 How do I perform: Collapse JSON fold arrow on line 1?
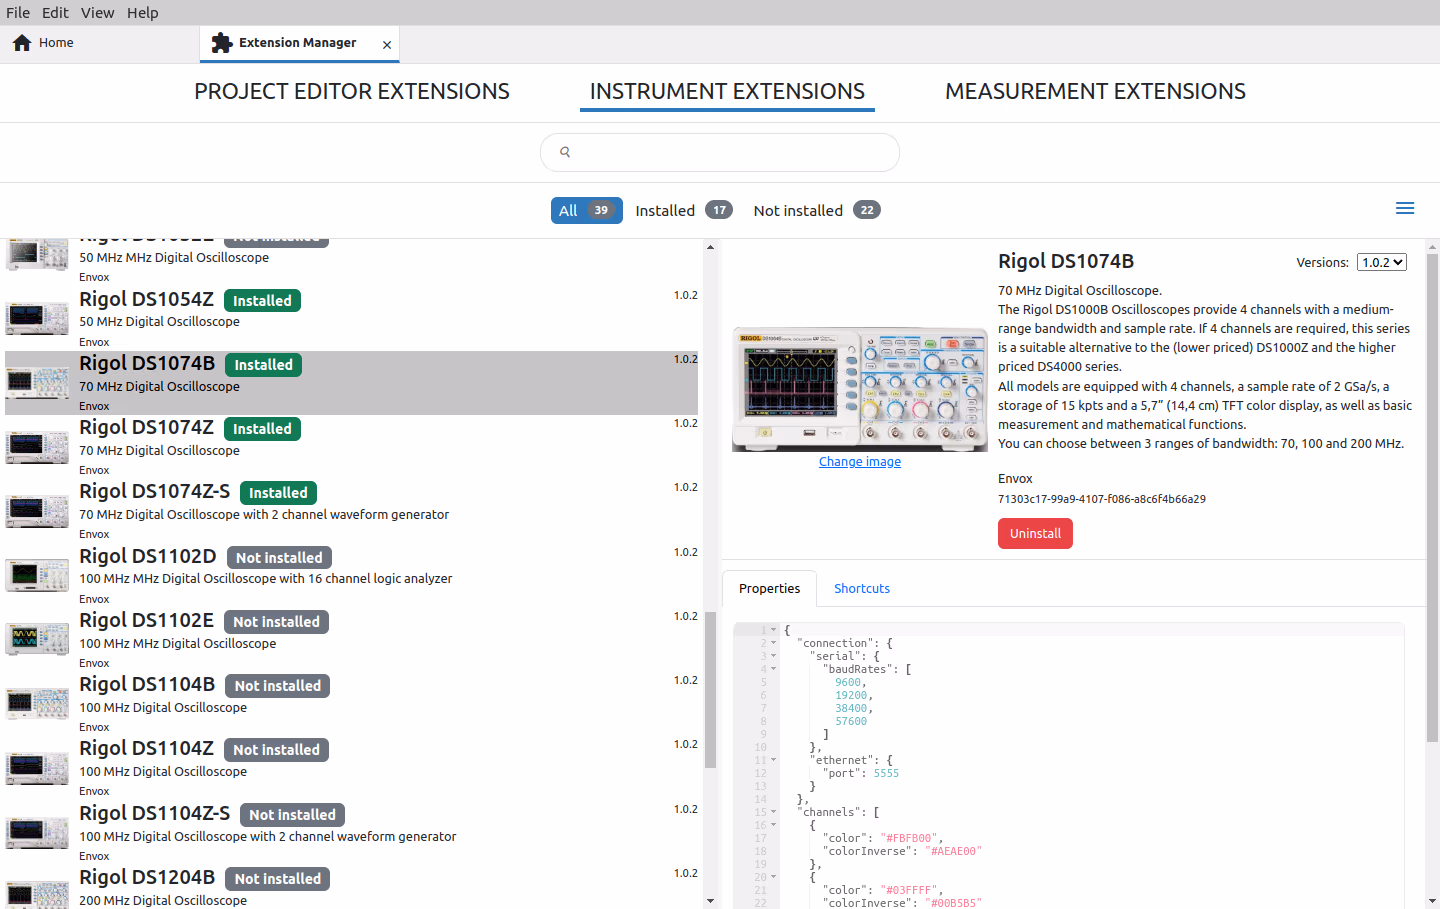[773, 630]
